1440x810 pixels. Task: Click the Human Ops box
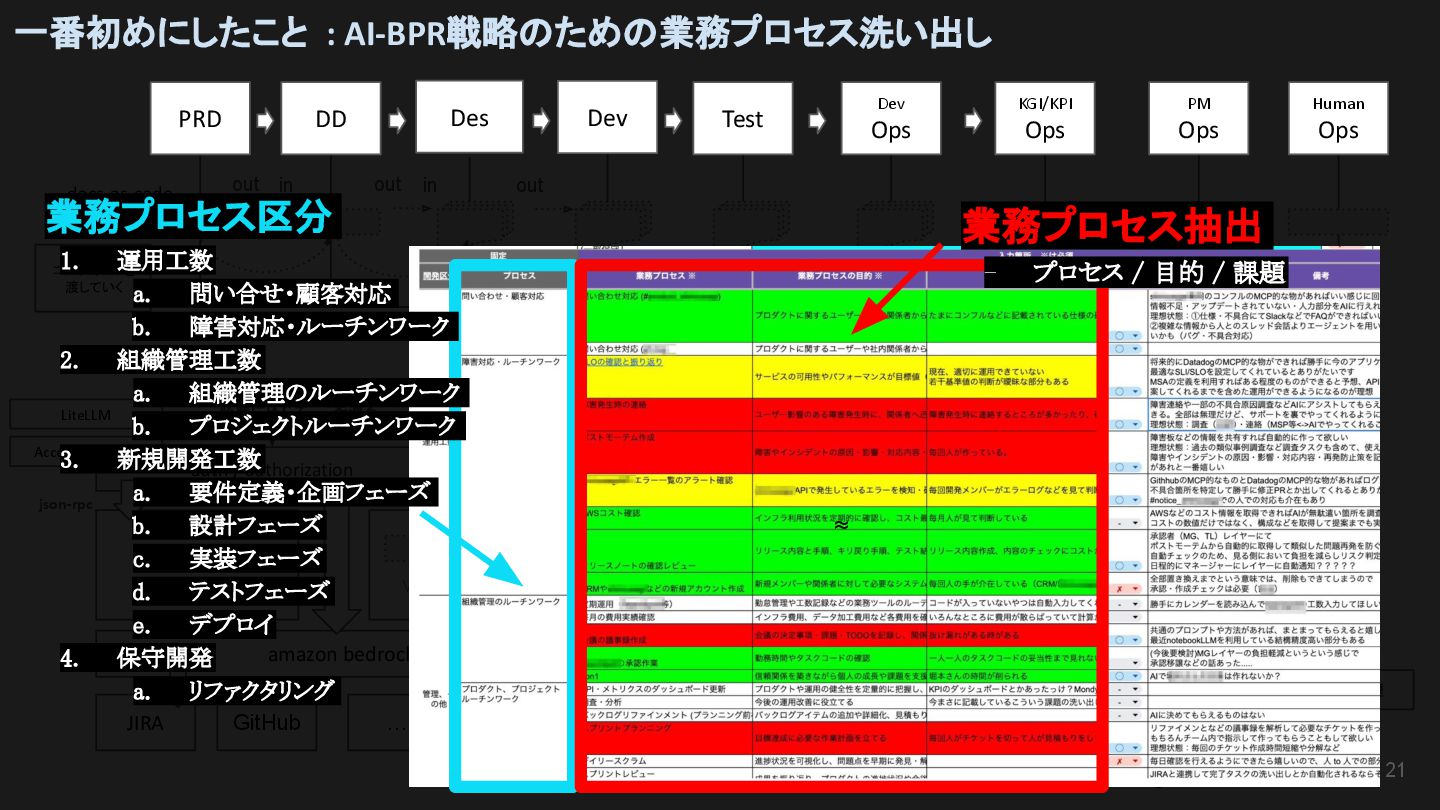[1338, 118]
